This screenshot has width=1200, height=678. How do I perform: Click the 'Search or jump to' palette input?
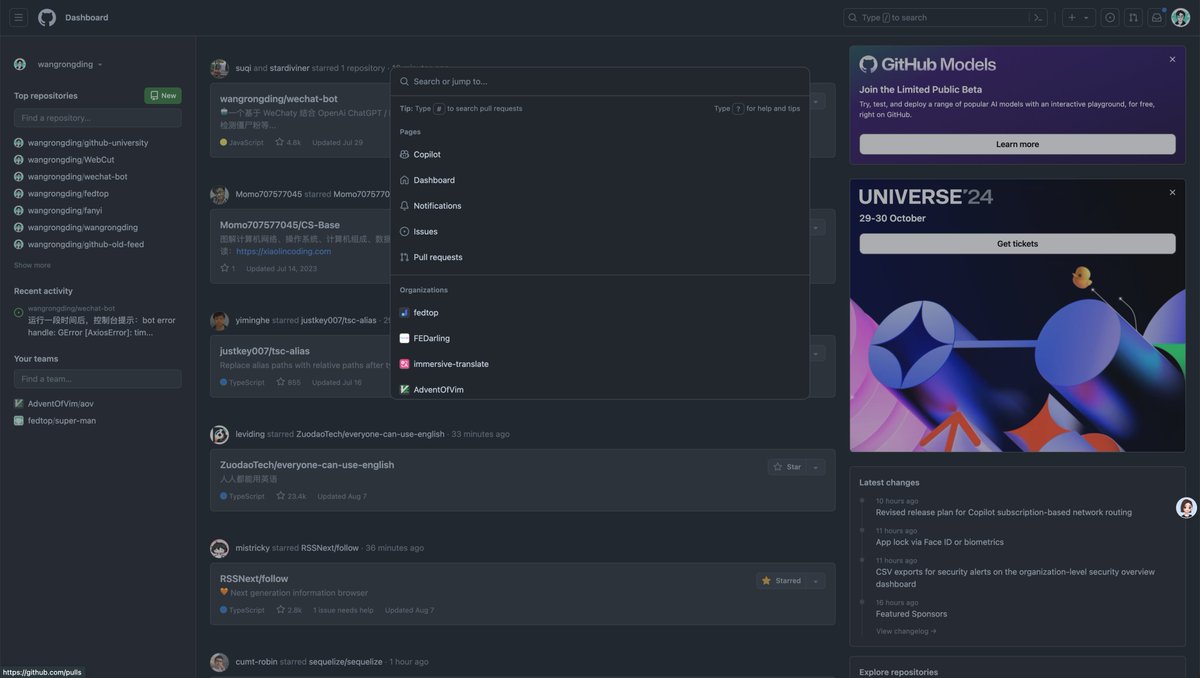pyautogui.click(x=600, y=82)
